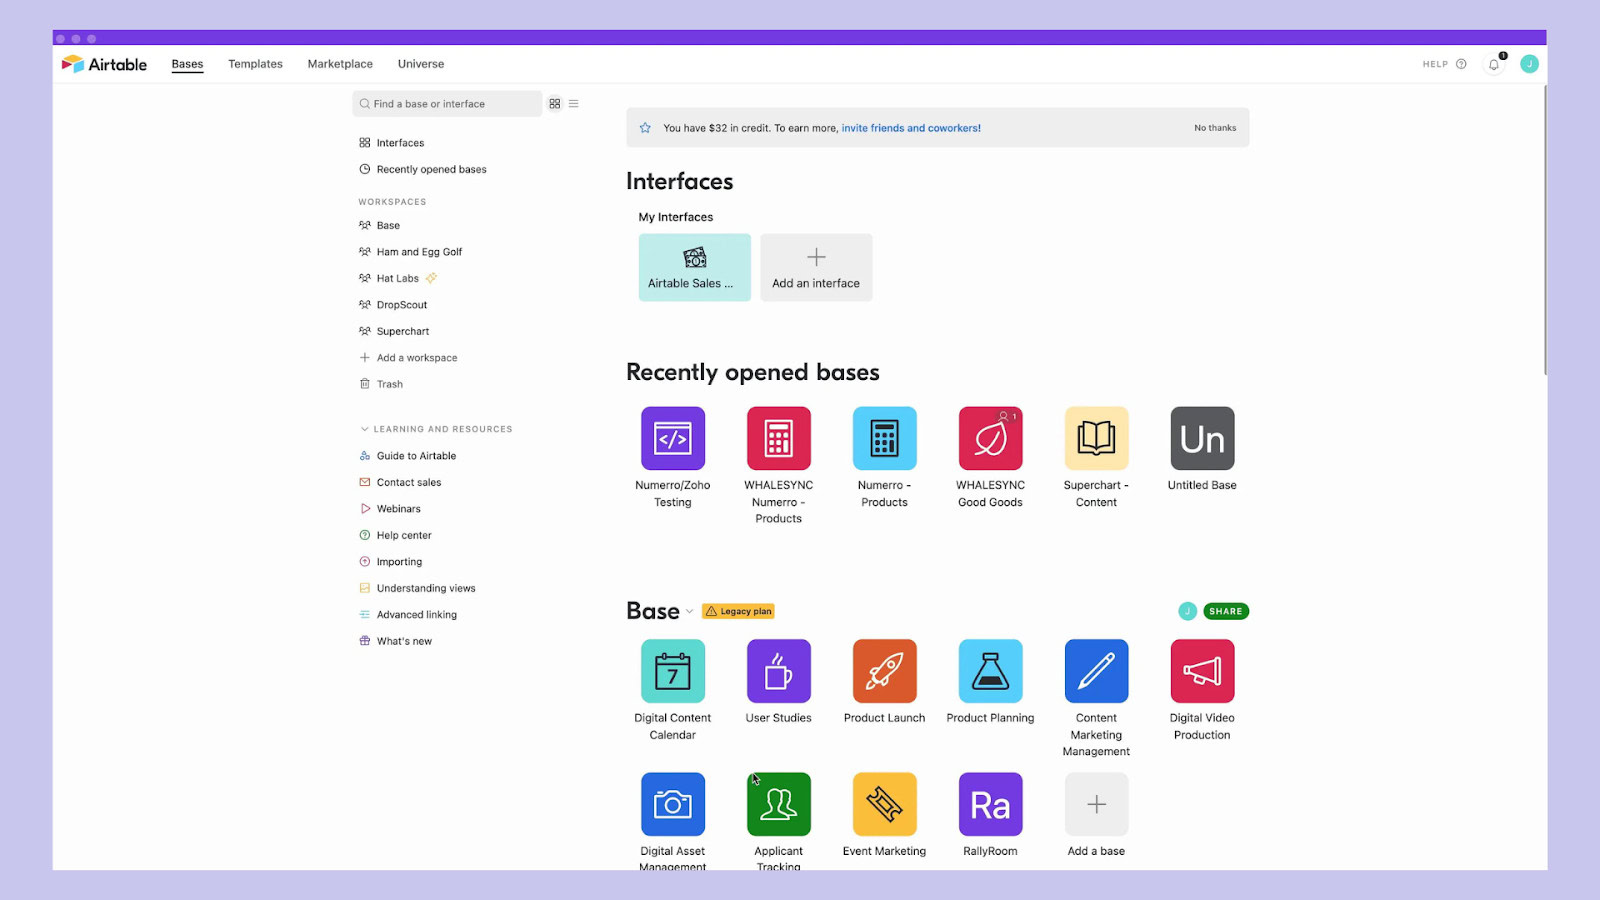Click the Add an interface tile

tap(816, 267)
